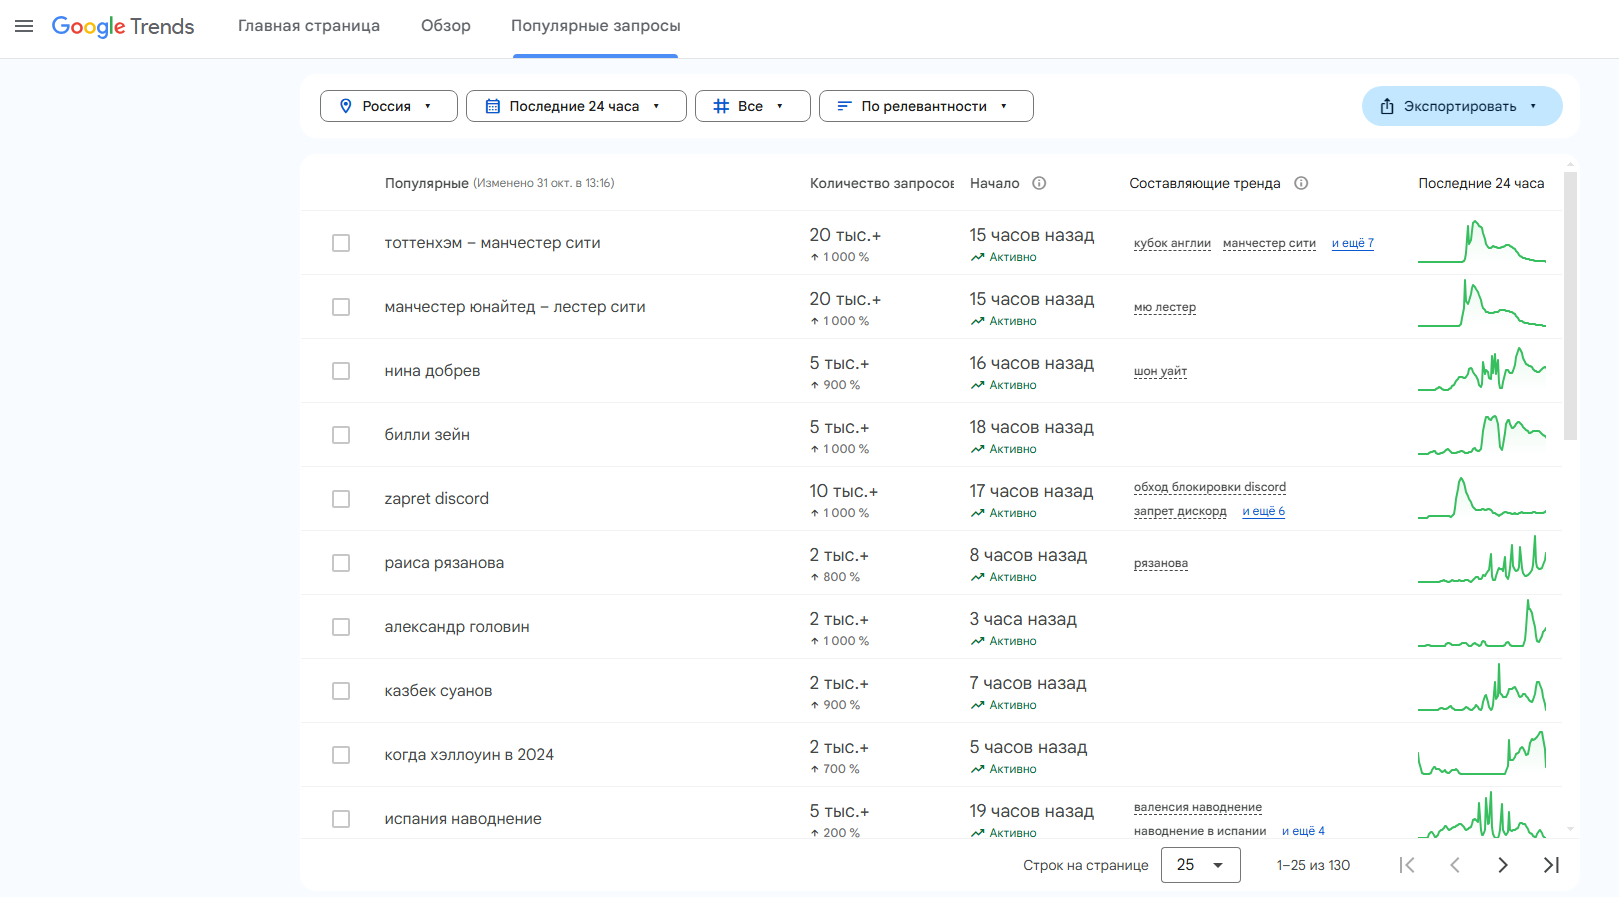Image resolution: width=1619 pixels, height=897 pixels.
Task: Open когда хэллоуин в 2024 trend row
Action: (x=930, y=755)
